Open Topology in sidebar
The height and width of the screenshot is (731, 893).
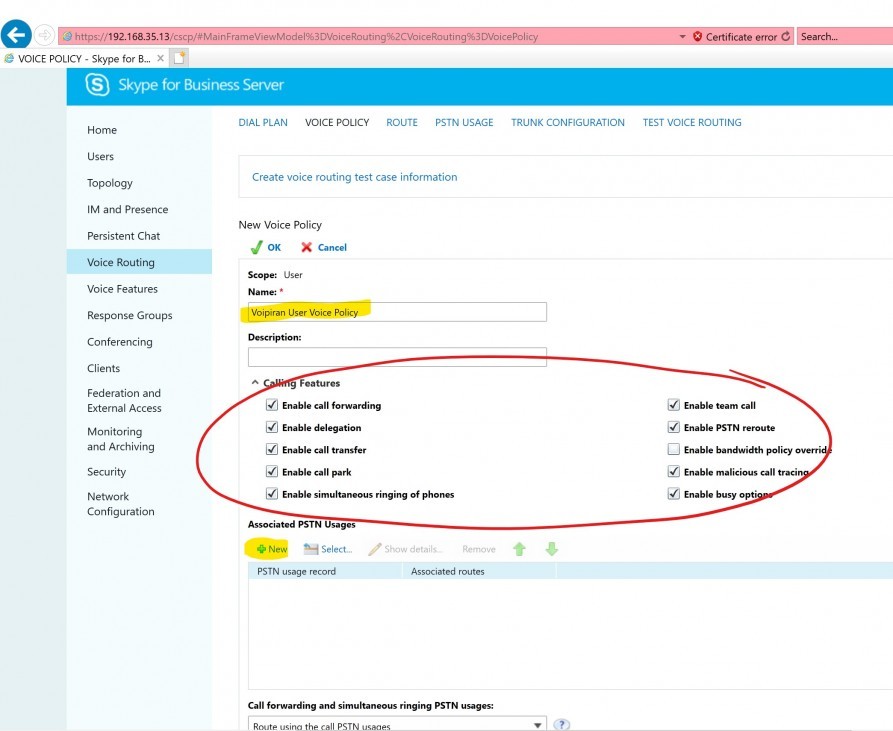[110, 183]
